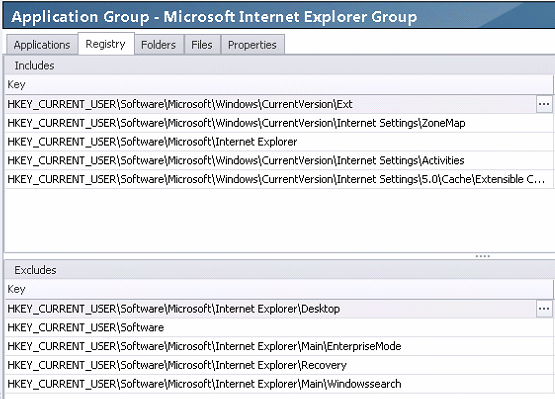This screenshot has width=555, height=399.
Task: Select the Internet Settings\ZoneMap include key
Action: pyautogui.click(x=279, y=123)
